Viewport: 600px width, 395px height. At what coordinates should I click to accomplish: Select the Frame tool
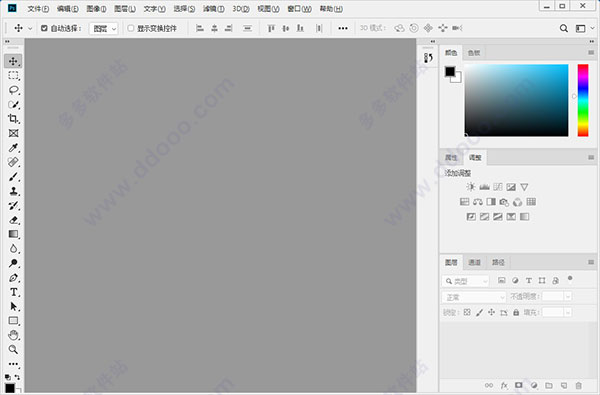tap(13, 133)
